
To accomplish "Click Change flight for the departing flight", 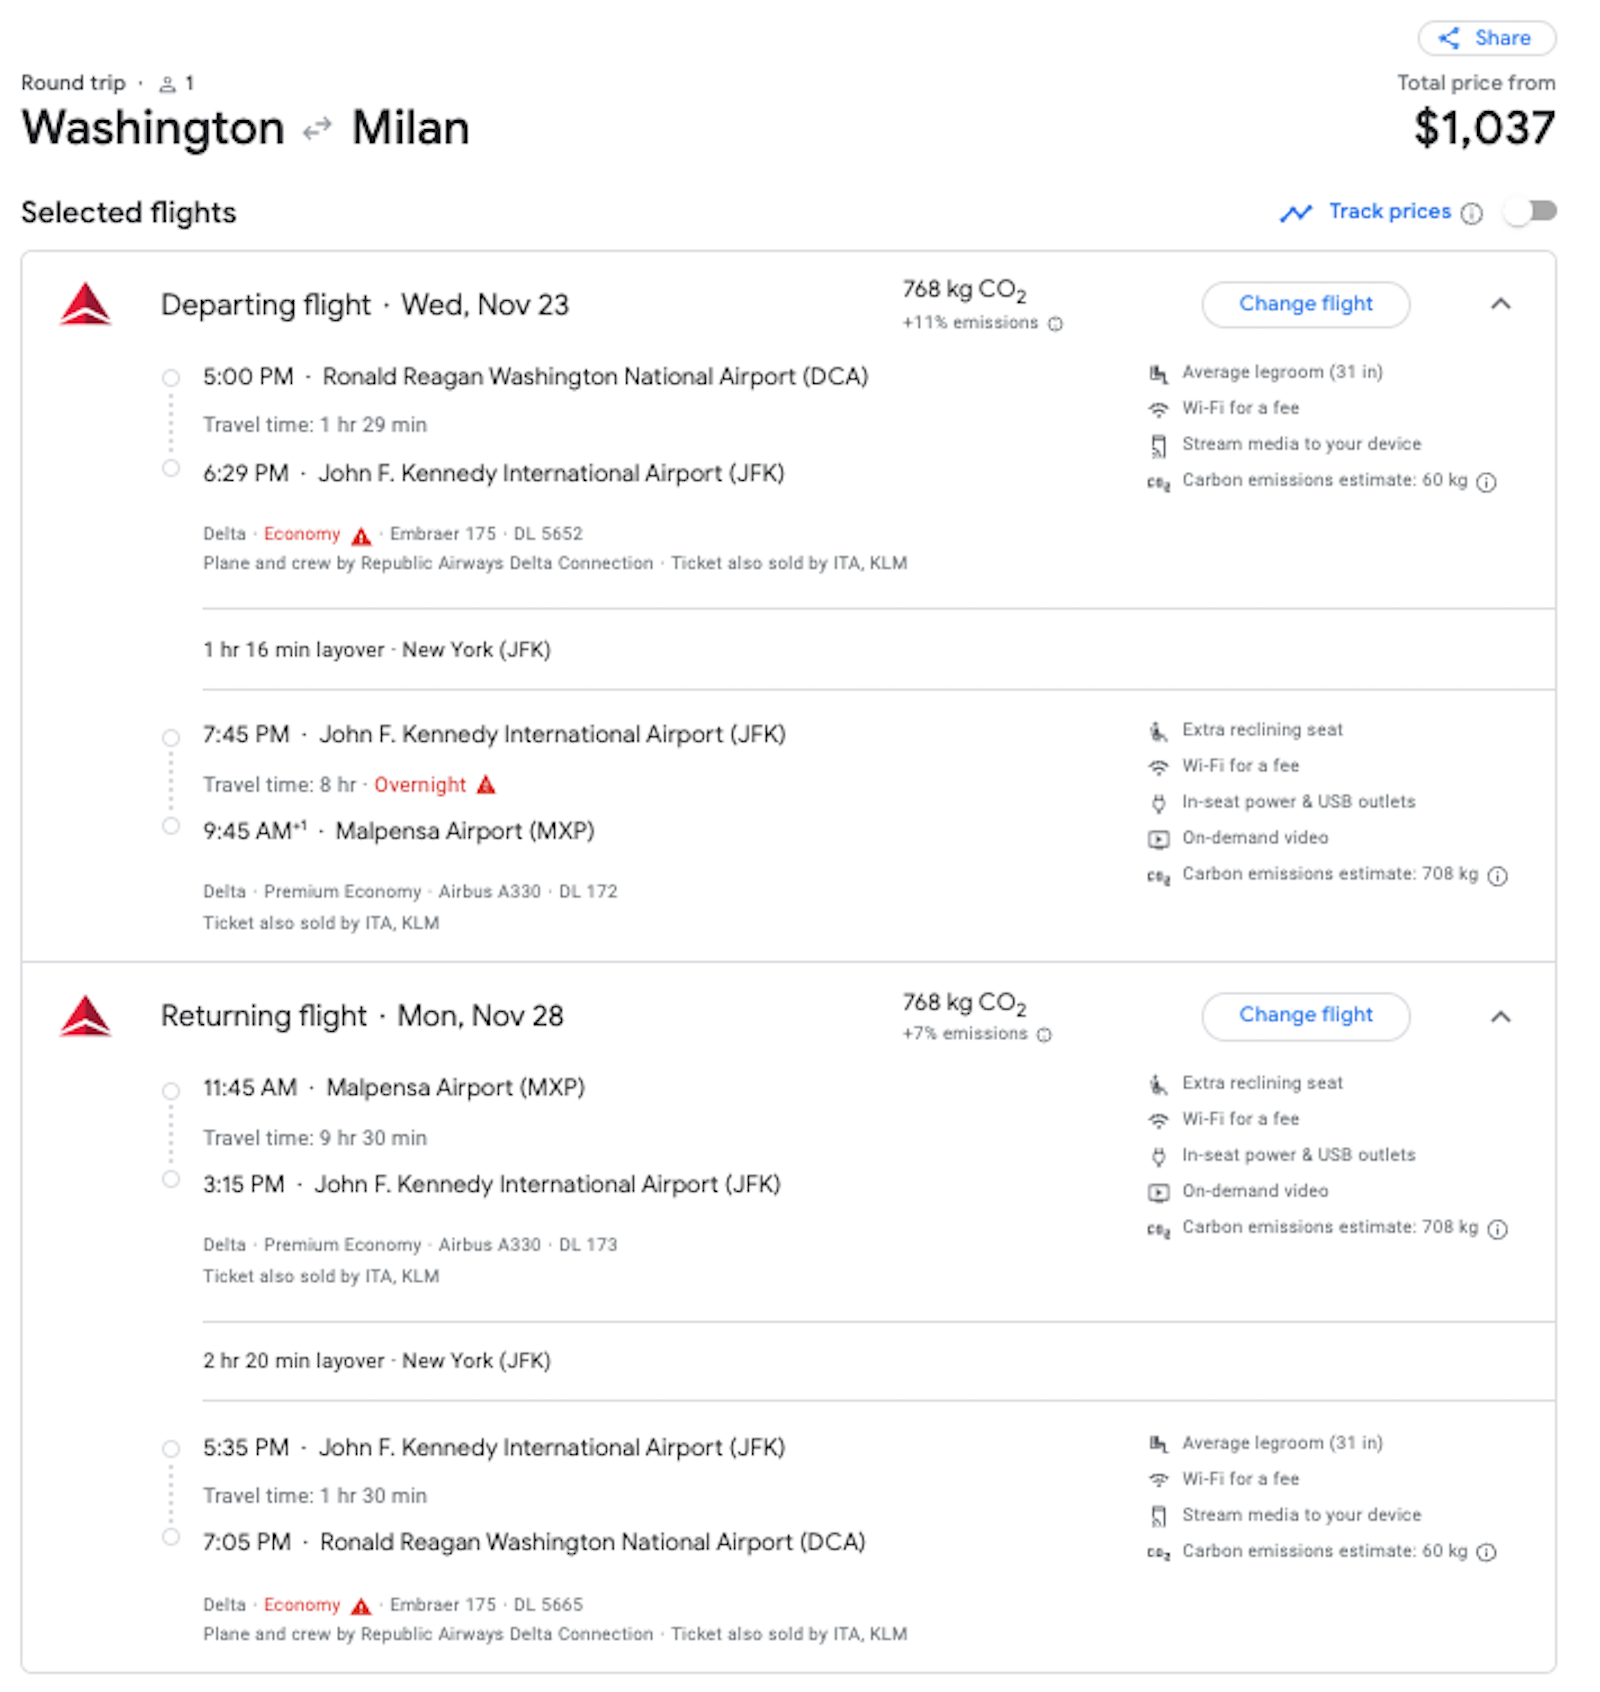I will click(x=1305, y=304).
